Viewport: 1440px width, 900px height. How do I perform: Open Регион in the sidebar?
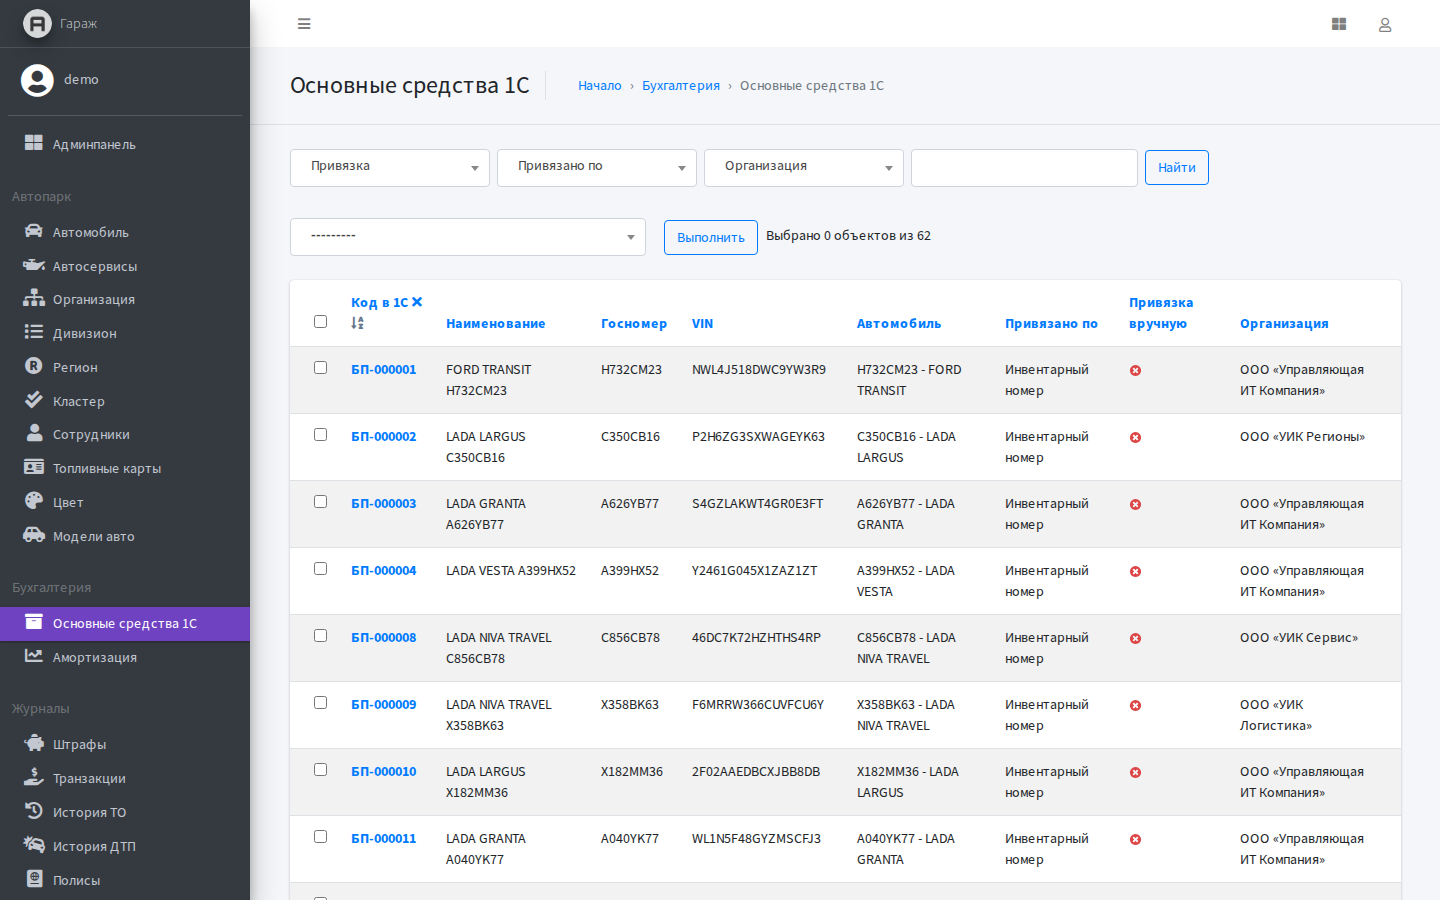coord(125,367)
